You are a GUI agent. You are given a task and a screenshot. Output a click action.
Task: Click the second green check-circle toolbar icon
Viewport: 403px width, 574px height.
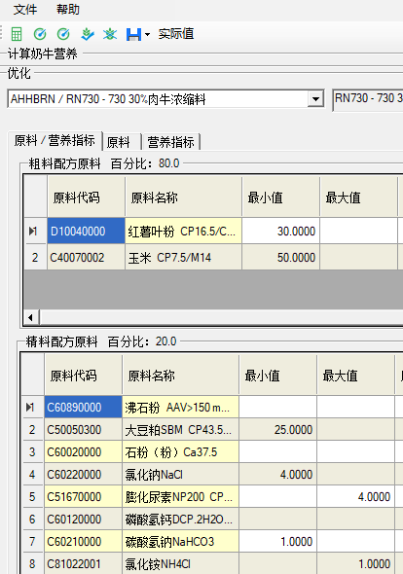63,34
